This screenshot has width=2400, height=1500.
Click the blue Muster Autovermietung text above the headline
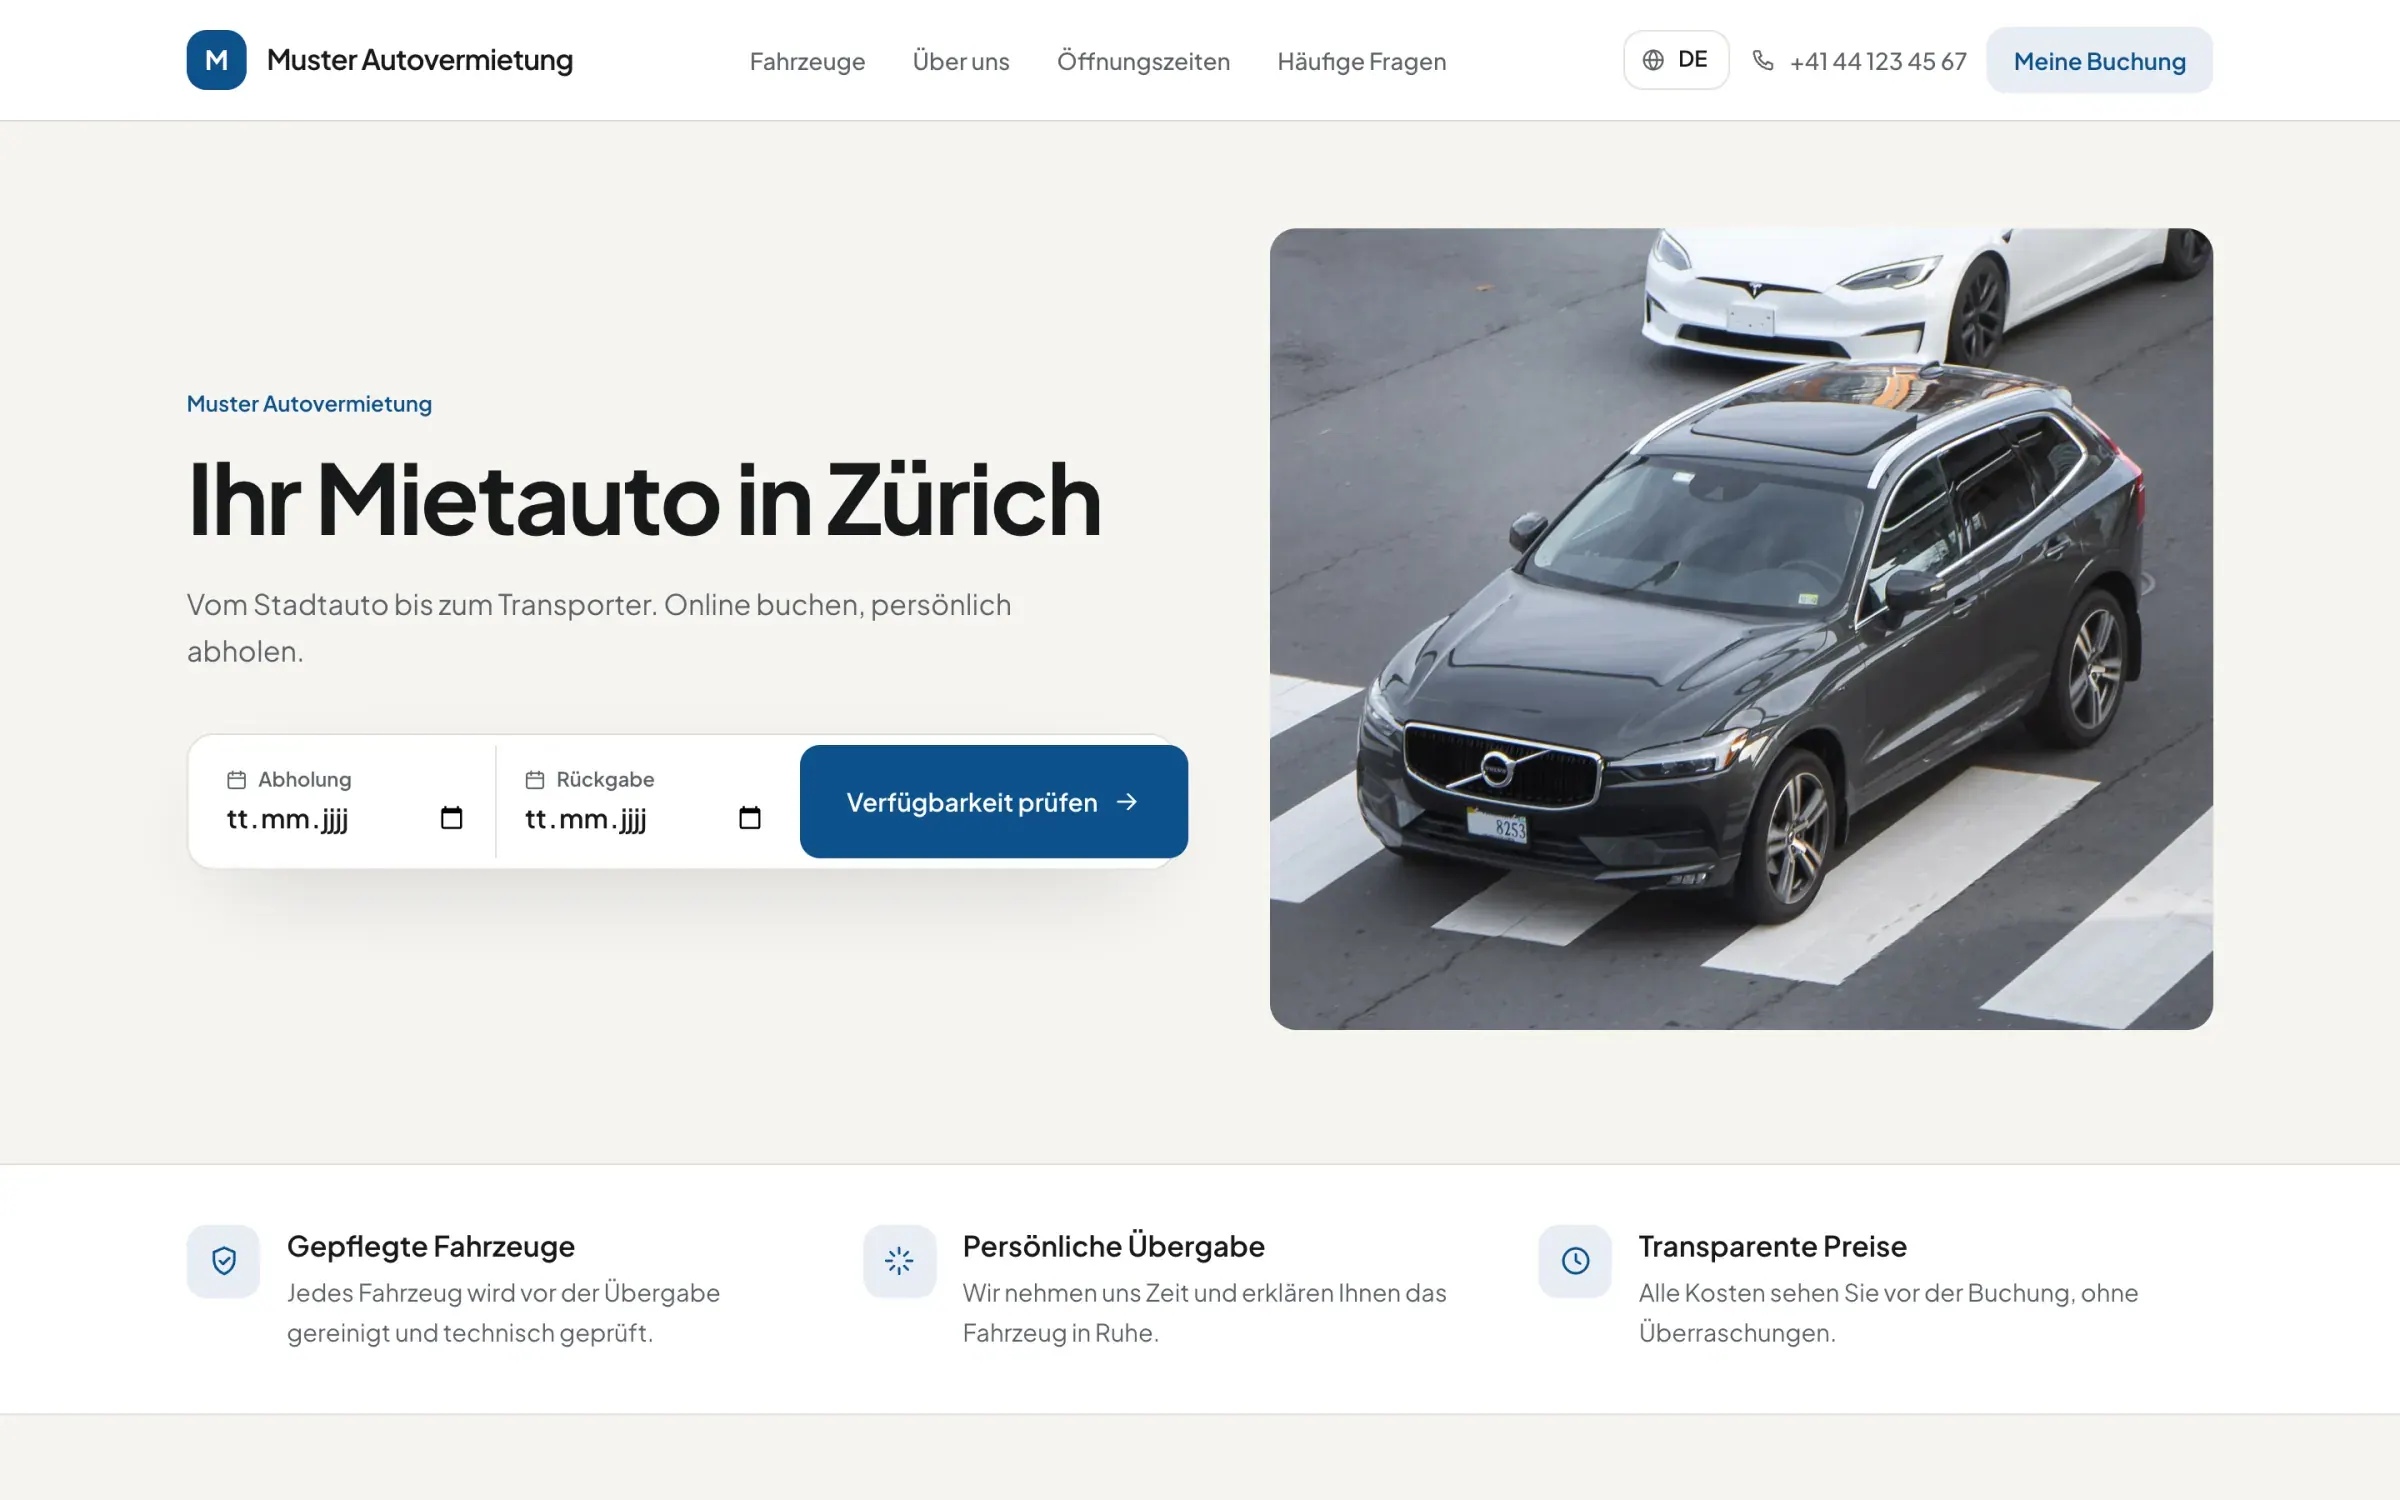pyautogui.click(x=309, y=404)
